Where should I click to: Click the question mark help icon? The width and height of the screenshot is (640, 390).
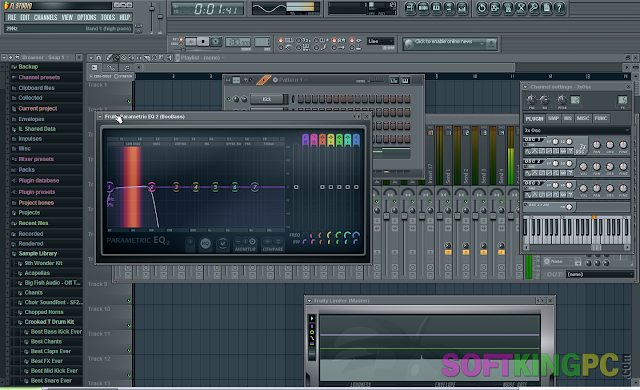pos(560,8)
